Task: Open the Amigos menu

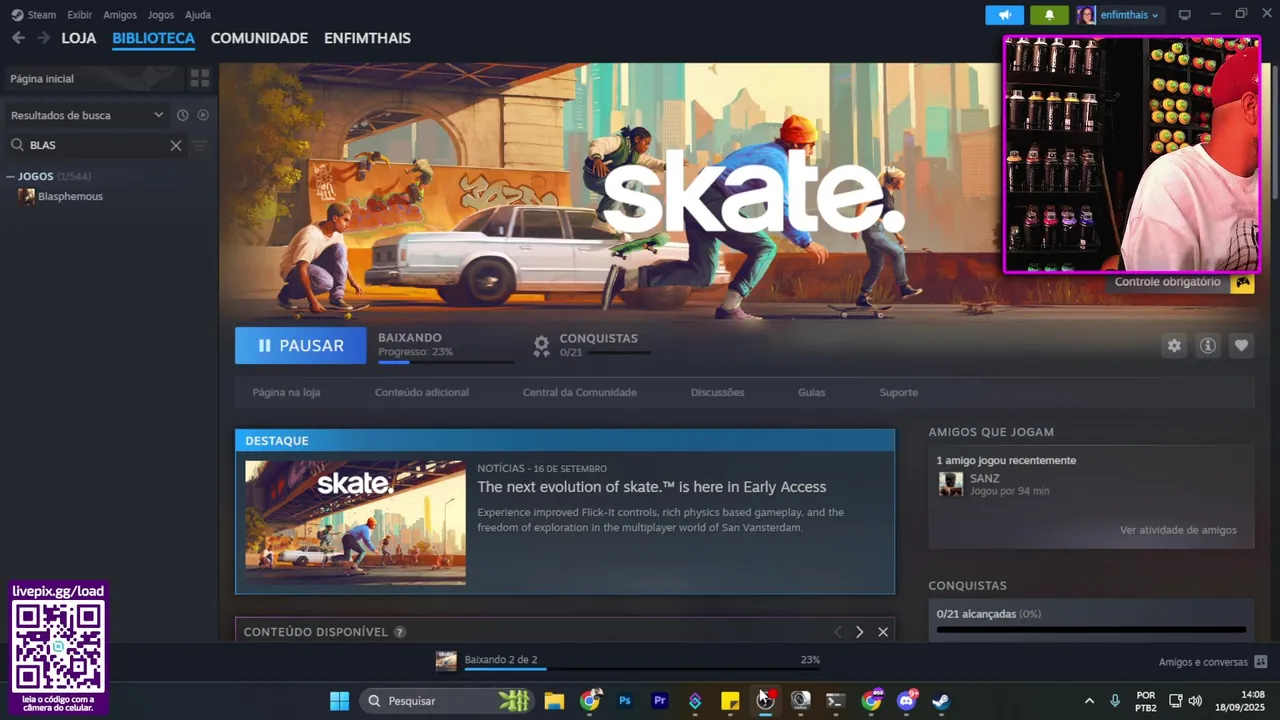Action: [120, 15]
